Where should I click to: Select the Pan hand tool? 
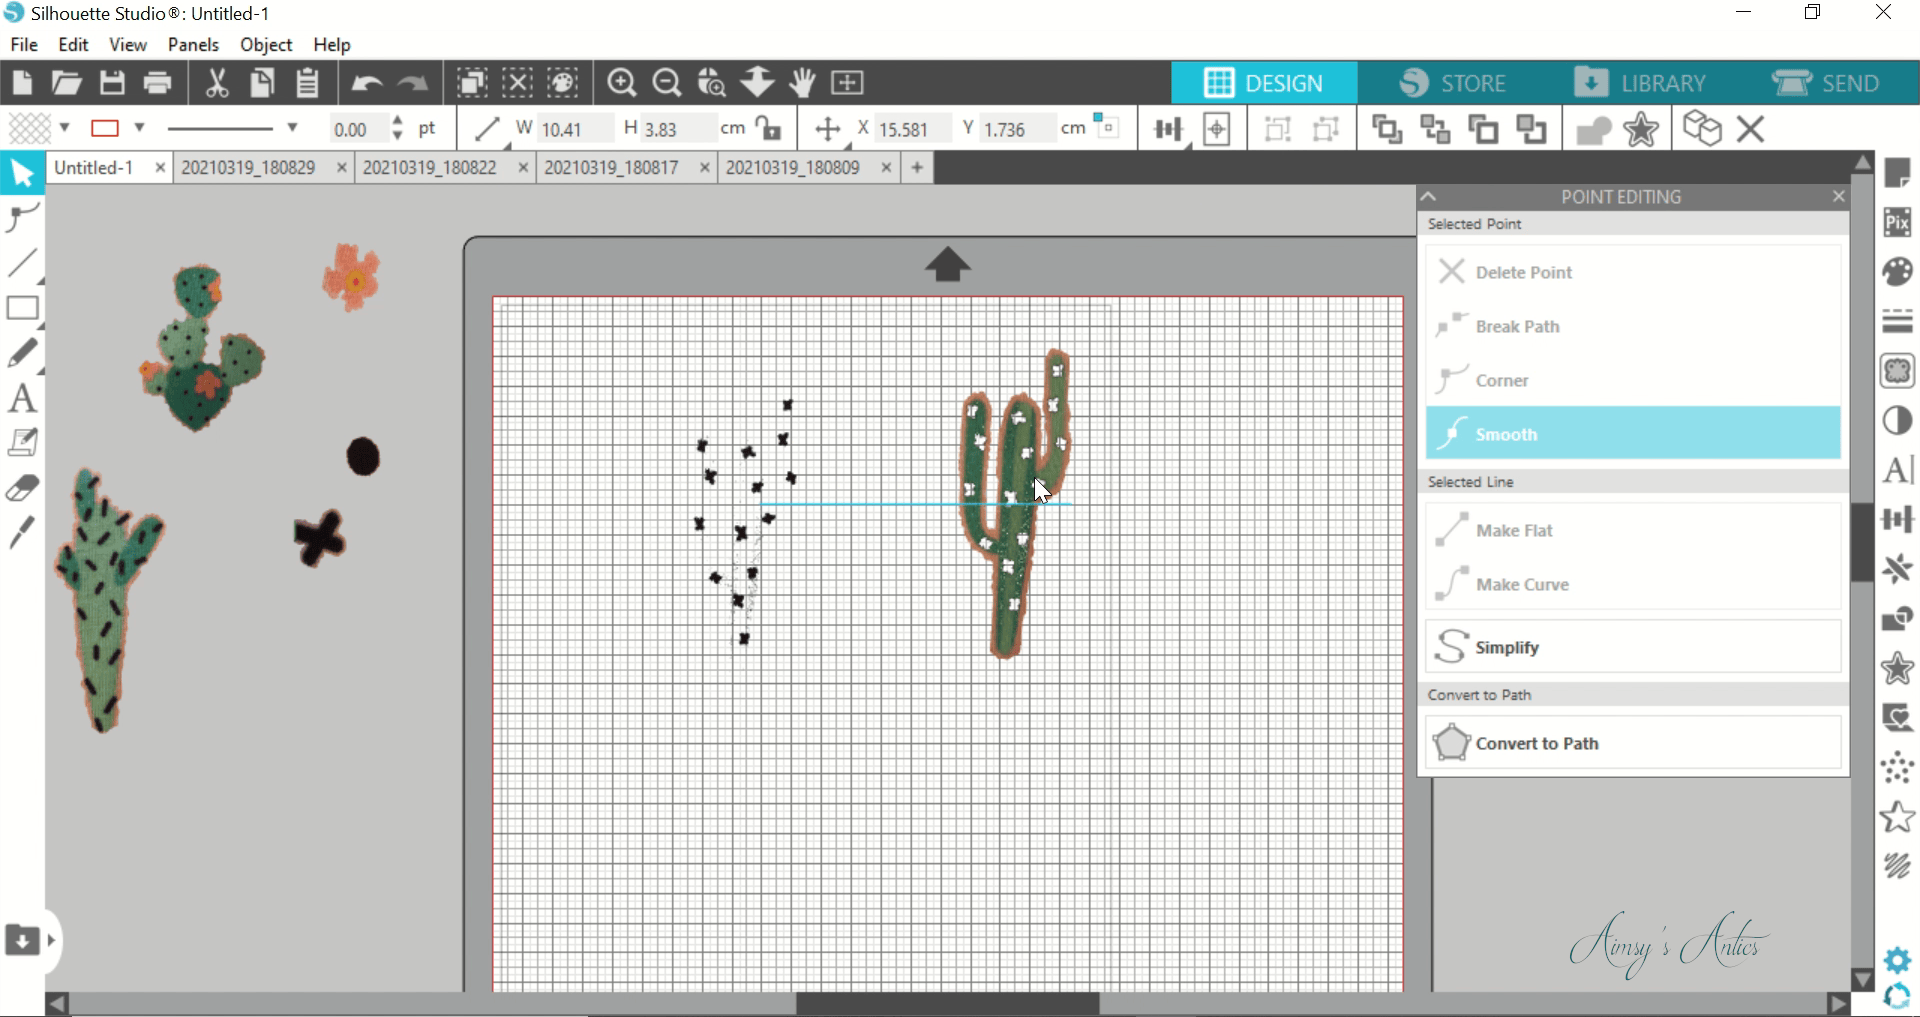coord(802,83)
